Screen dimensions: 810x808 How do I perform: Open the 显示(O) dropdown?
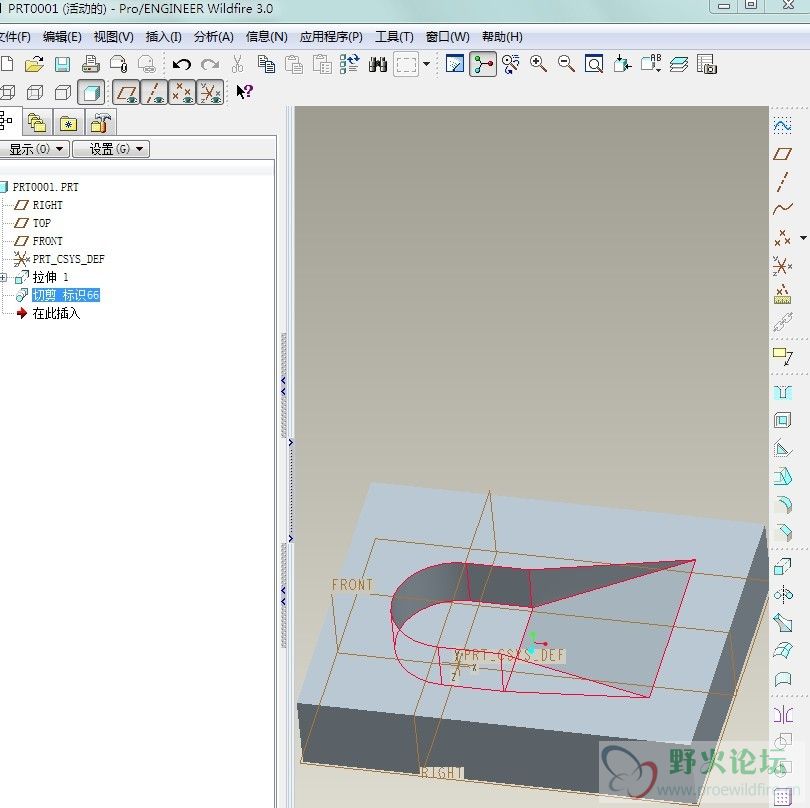pos(34,149)
